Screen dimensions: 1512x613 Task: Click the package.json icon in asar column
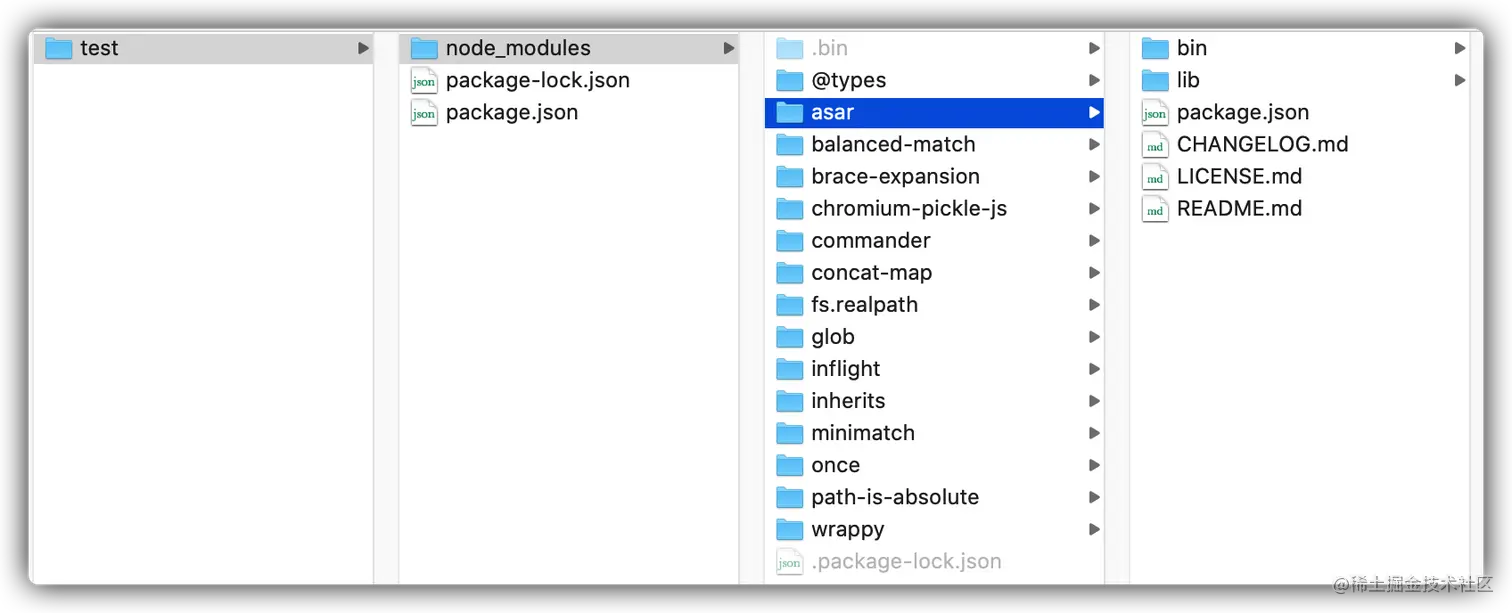tap(1155, 113)
